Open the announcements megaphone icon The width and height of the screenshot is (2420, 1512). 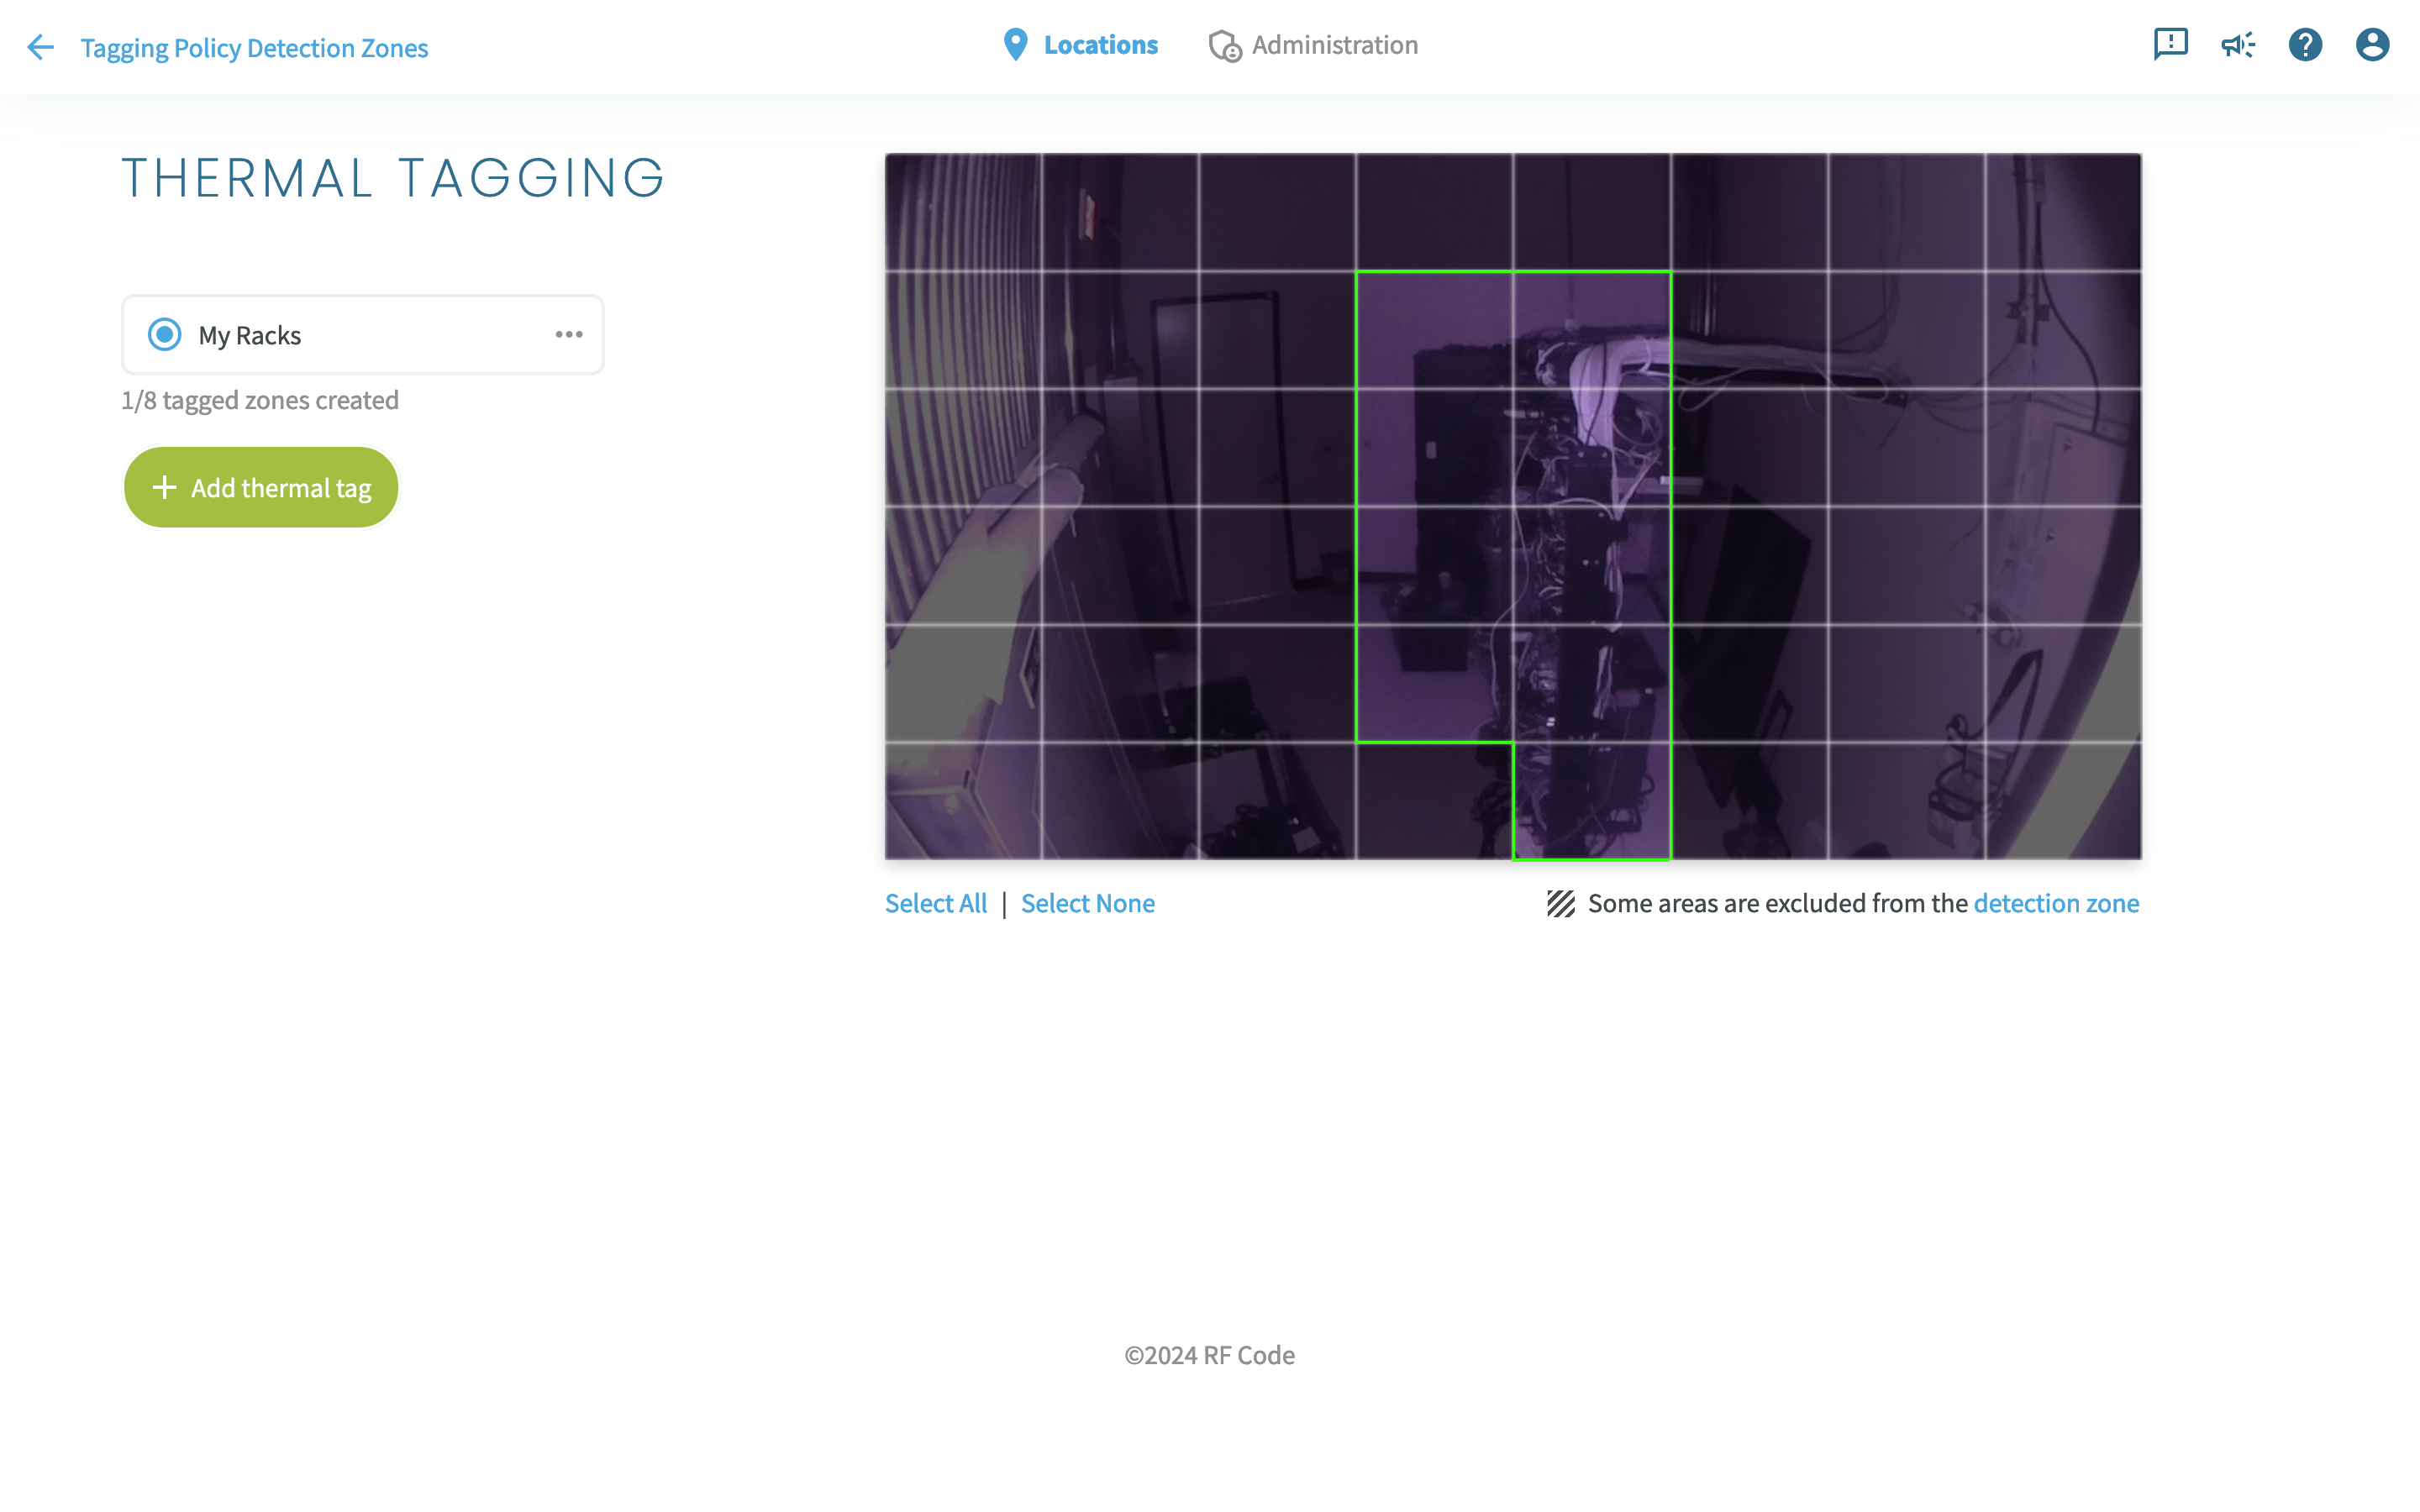pos(2237,44)
